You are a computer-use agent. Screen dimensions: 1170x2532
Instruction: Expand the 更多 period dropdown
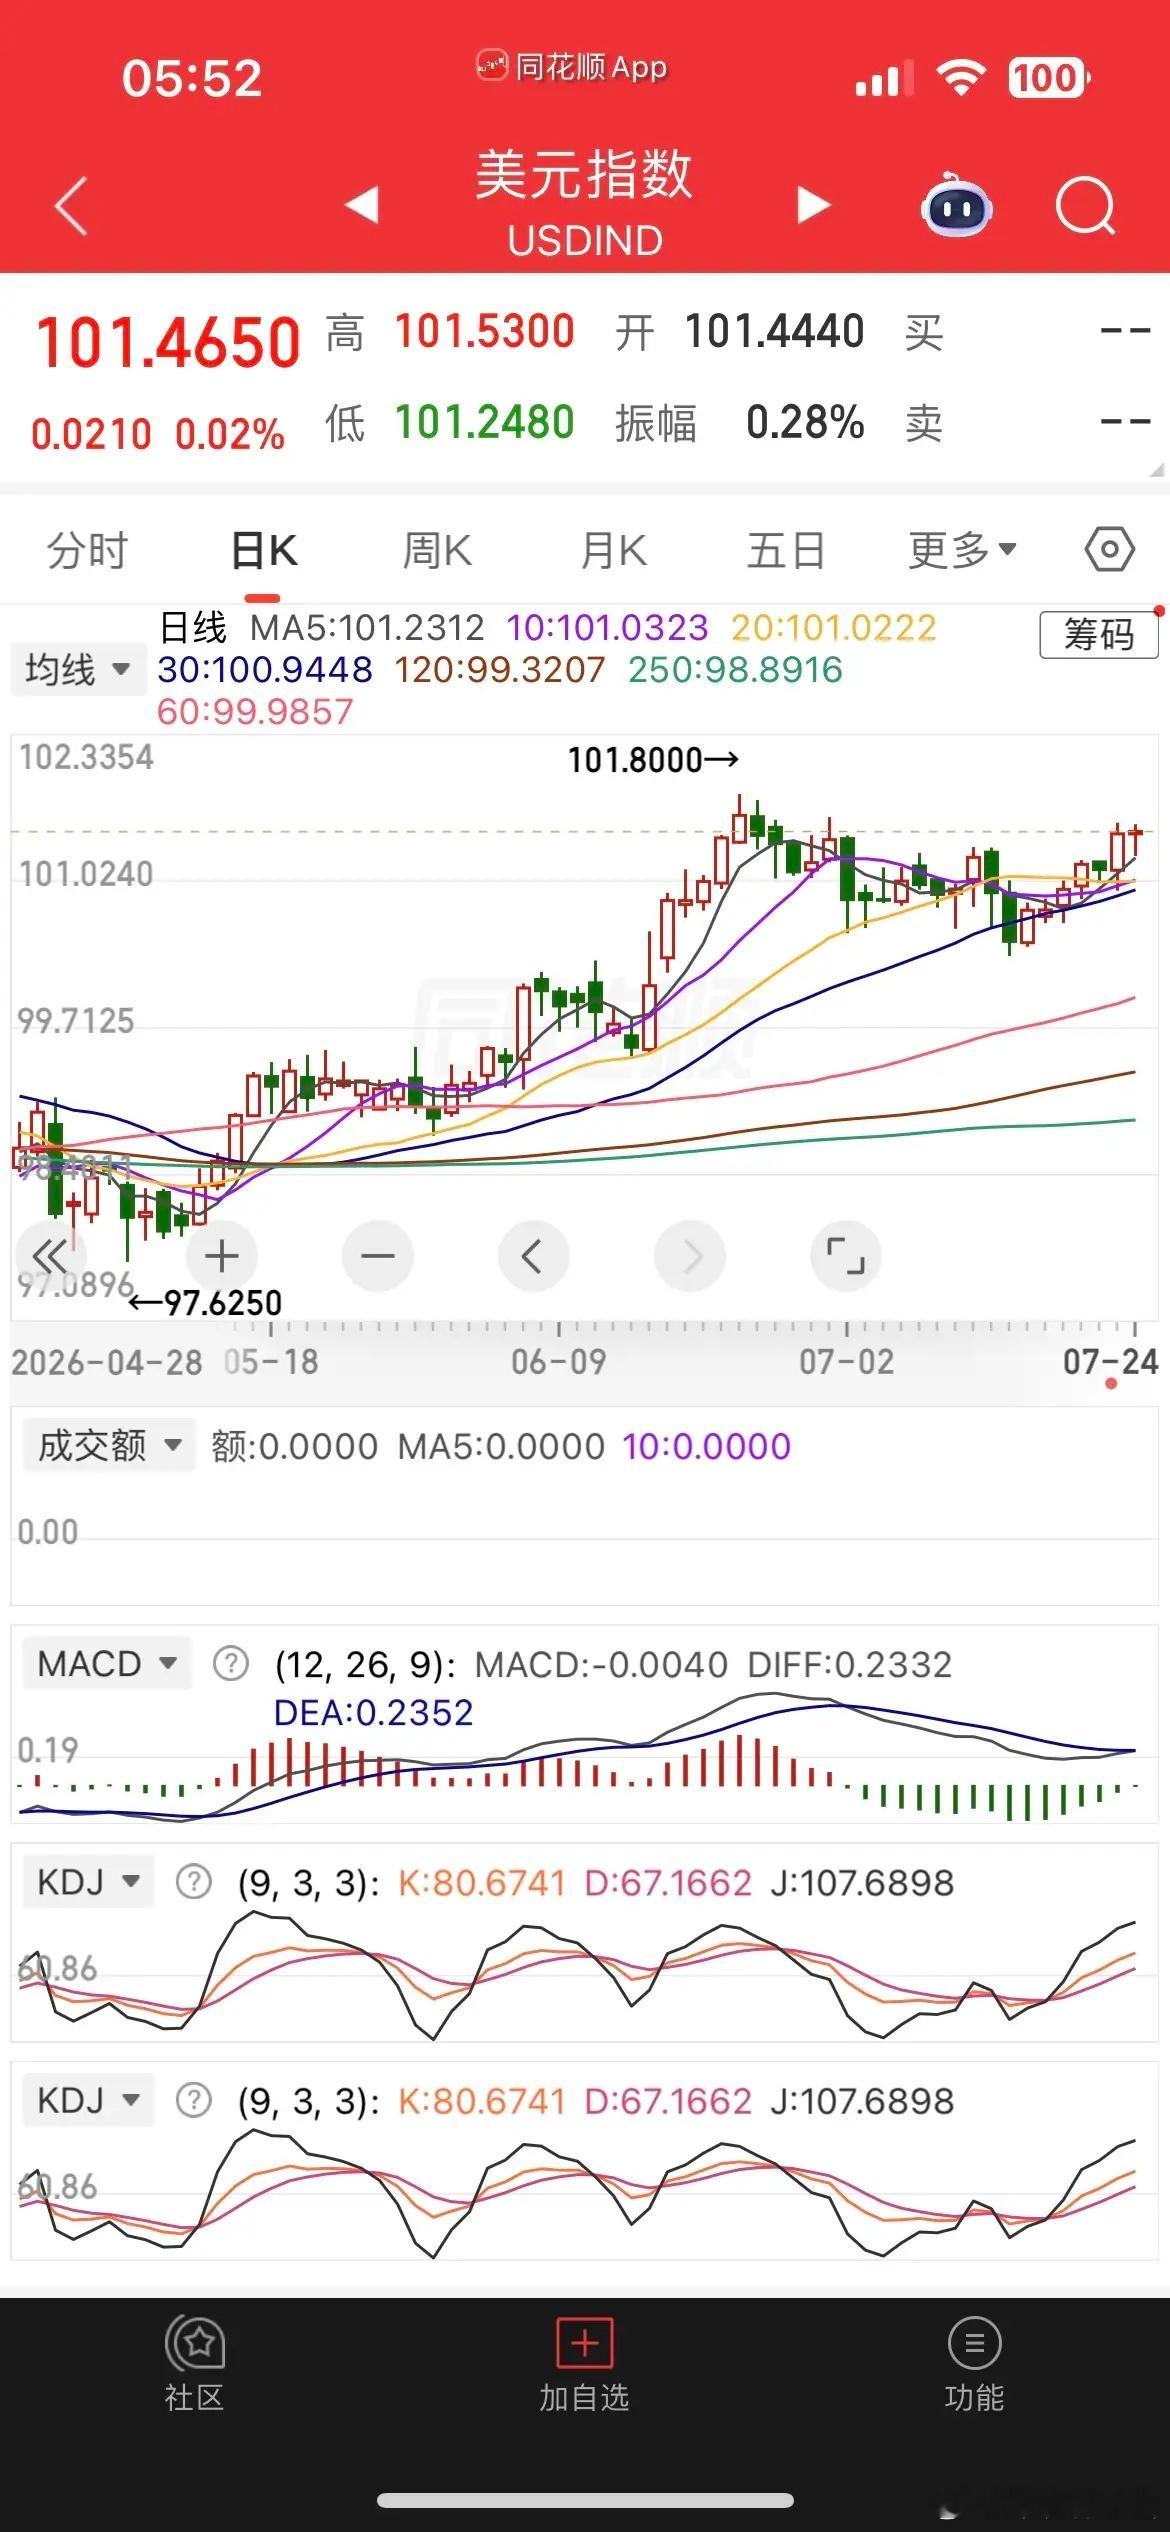click(962, 550)
